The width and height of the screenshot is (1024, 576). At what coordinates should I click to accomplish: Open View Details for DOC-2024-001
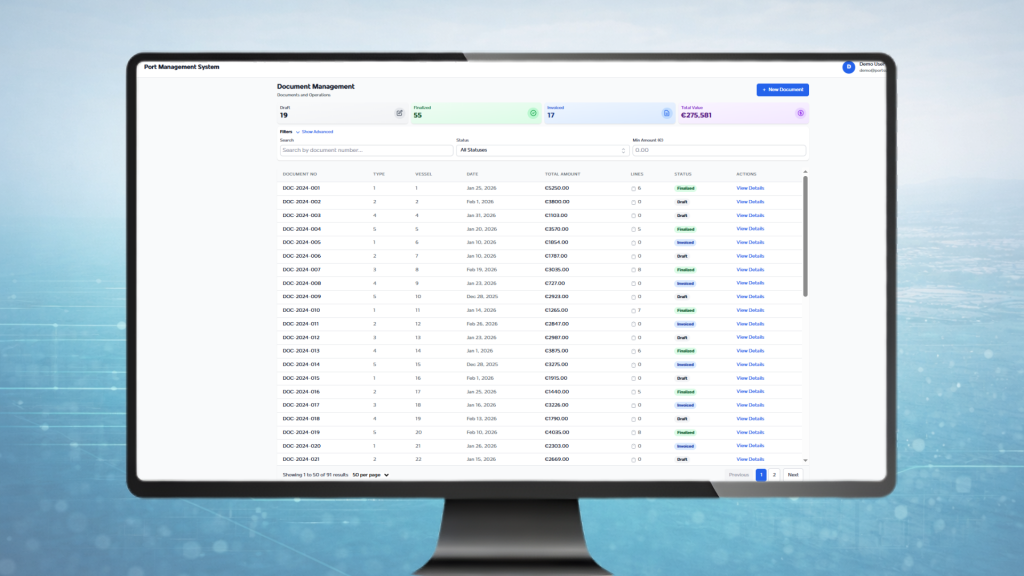click(x=750, y=188)
